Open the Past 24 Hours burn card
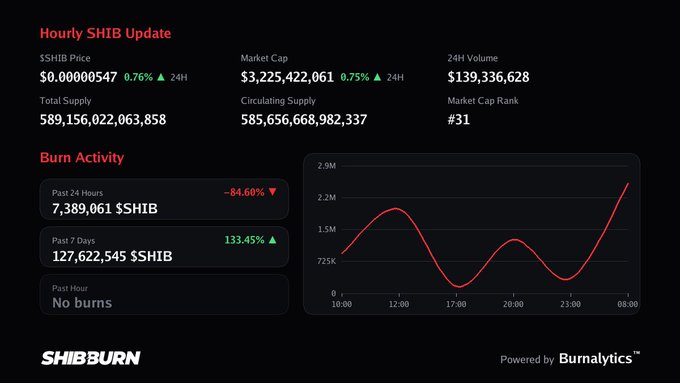Screen dimensions: 680x383 click(x=164, y=200)
